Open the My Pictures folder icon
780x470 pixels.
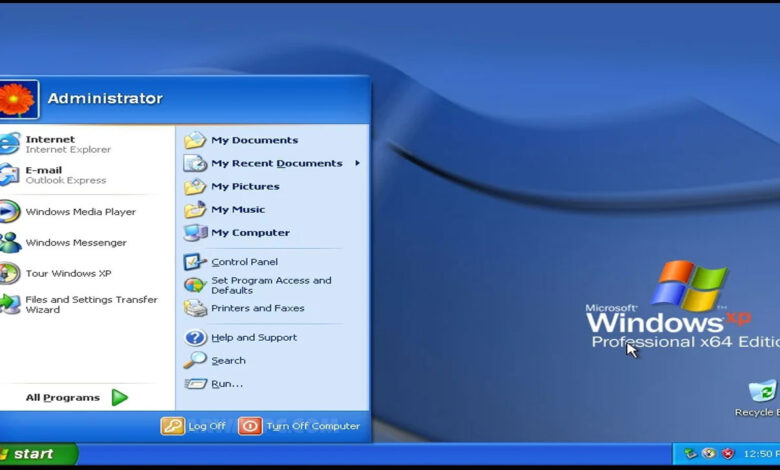click(x=195, y=187)
